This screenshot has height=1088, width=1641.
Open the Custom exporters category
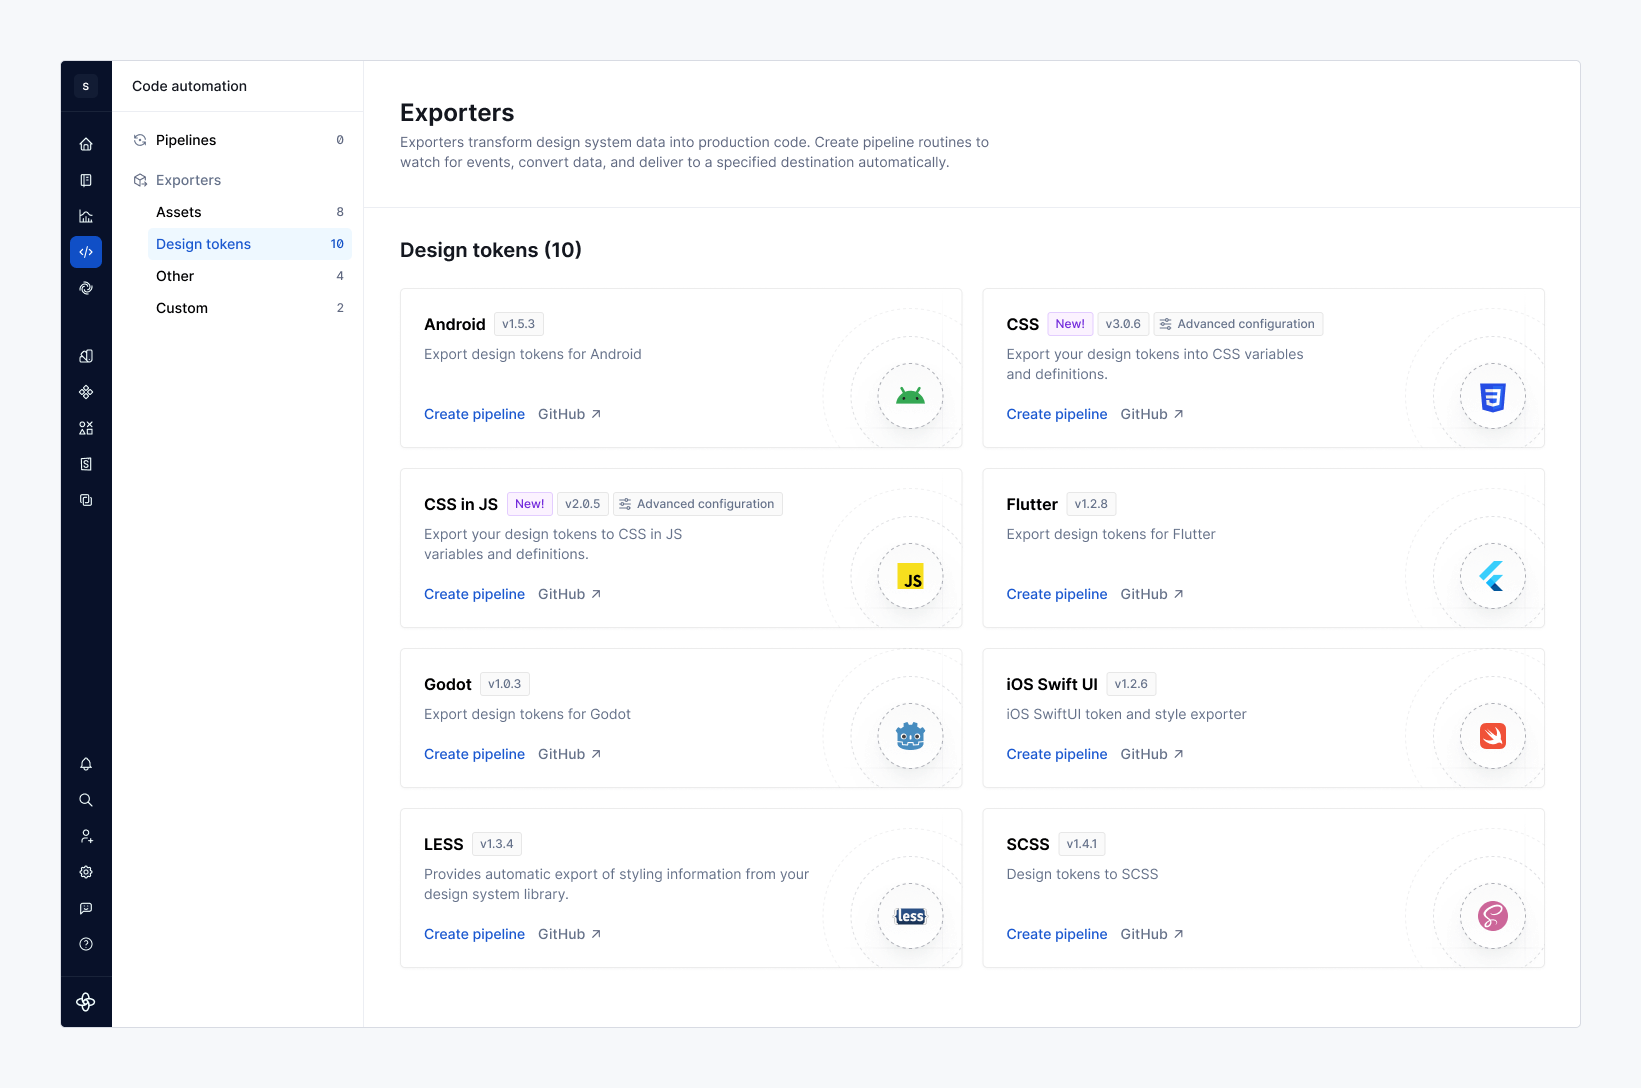tap(250, 308)
